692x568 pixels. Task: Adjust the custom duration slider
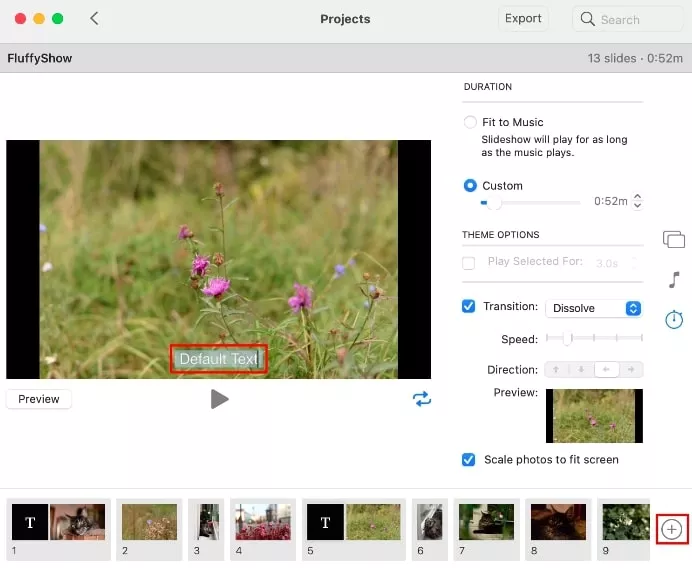click(494, 203)
